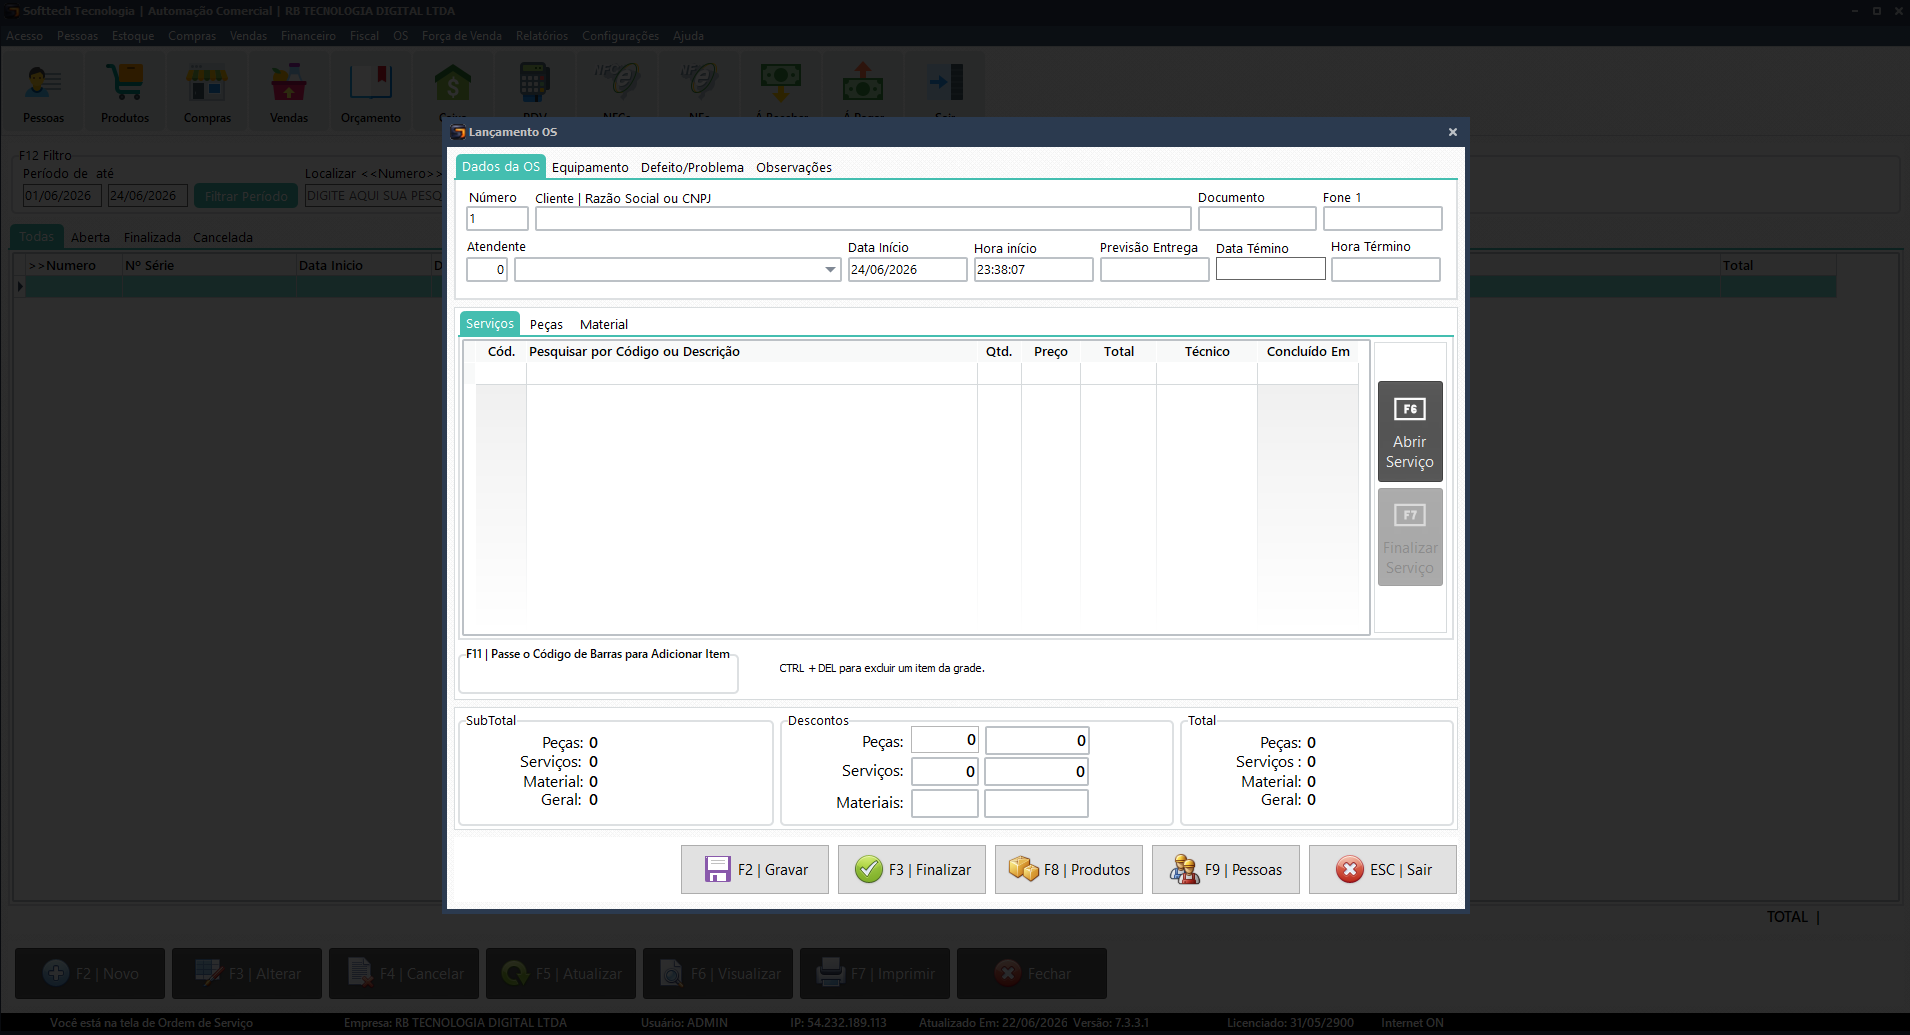Click the first Peças discount field

(x=945, y=740)
